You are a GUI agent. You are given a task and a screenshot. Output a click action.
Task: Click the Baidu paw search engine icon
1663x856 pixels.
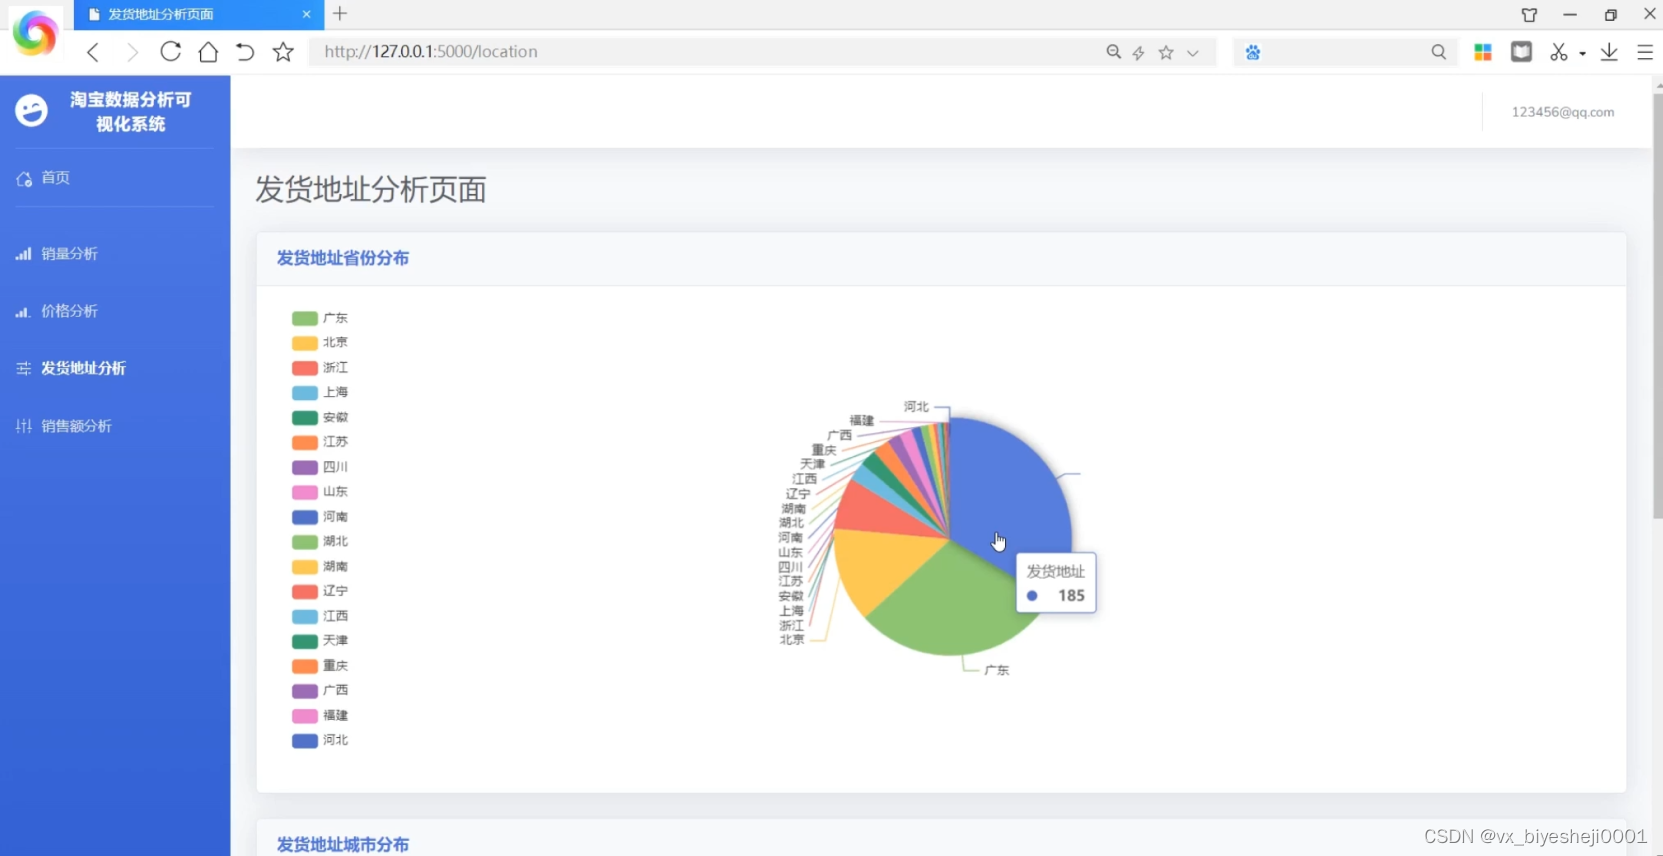coord(1253,52)
